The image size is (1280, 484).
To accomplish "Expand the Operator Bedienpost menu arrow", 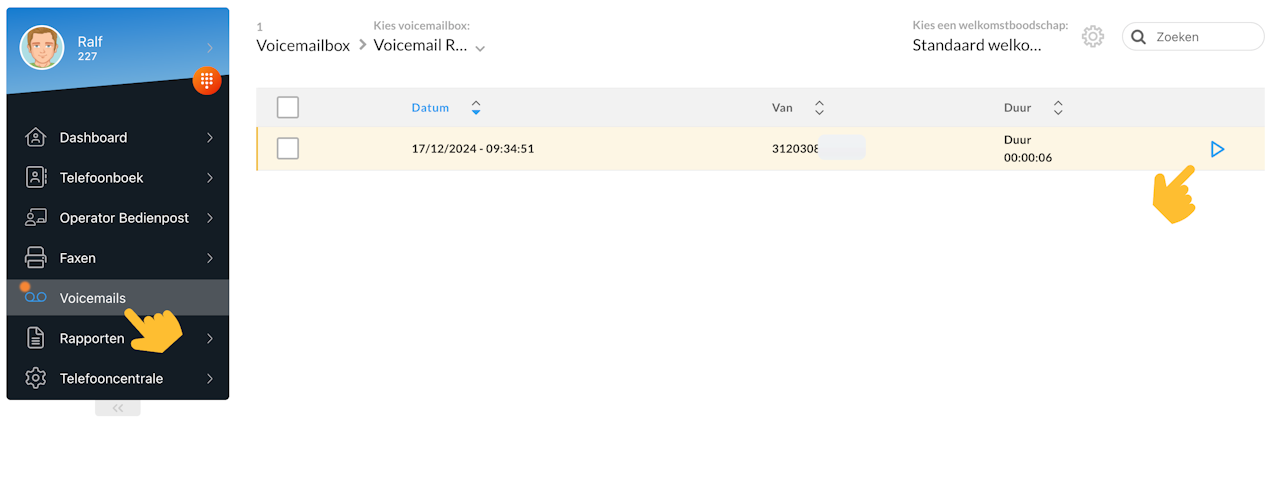I will (x=210, y=218).
